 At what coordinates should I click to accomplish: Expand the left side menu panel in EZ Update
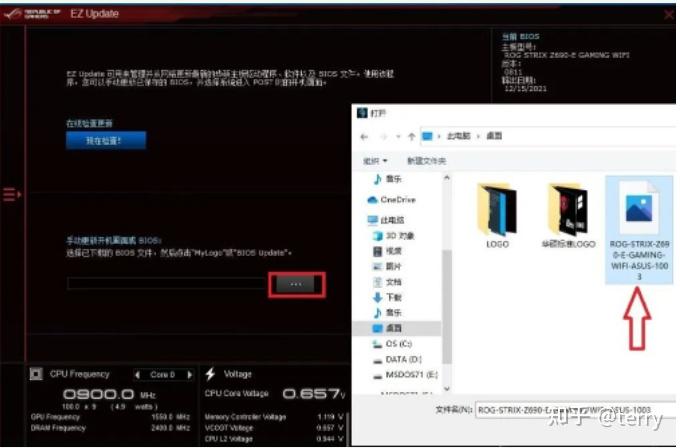pos(12,194)
